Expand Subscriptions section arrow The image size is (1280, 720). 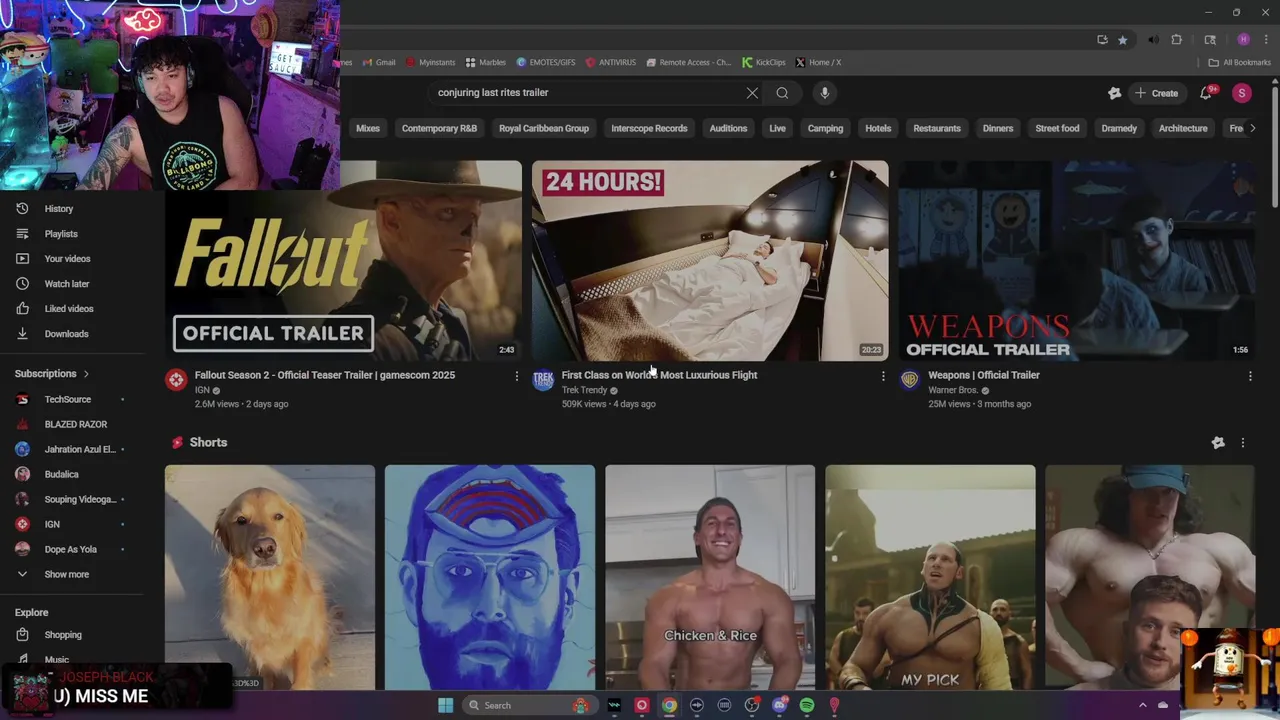pyautogui.click(x=86, y=374)
